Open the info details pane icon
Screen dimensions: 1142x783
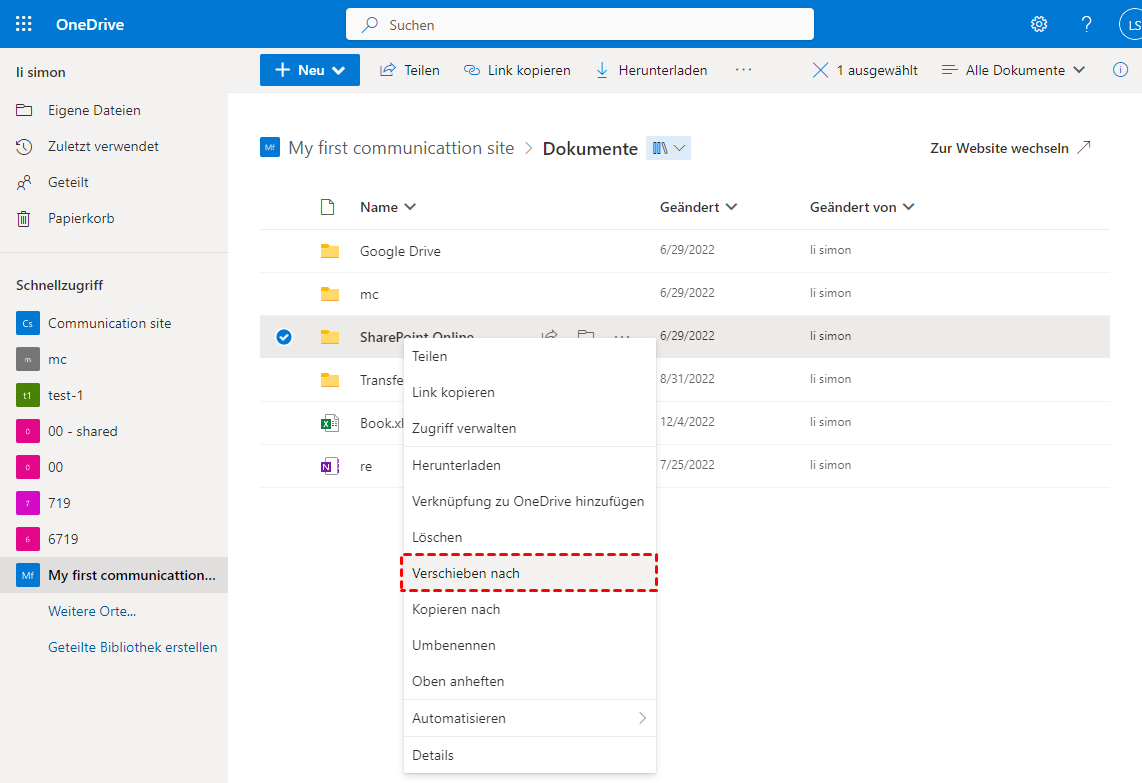click(1120, 70)
